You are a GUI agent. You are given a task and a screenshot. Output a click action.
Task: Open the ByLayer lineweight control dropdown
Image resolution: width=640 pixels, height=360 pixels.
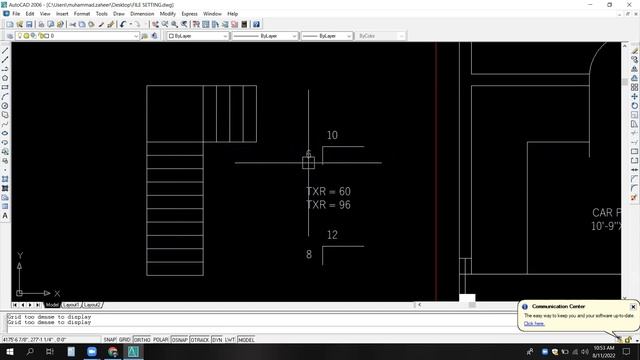point(327,36)
